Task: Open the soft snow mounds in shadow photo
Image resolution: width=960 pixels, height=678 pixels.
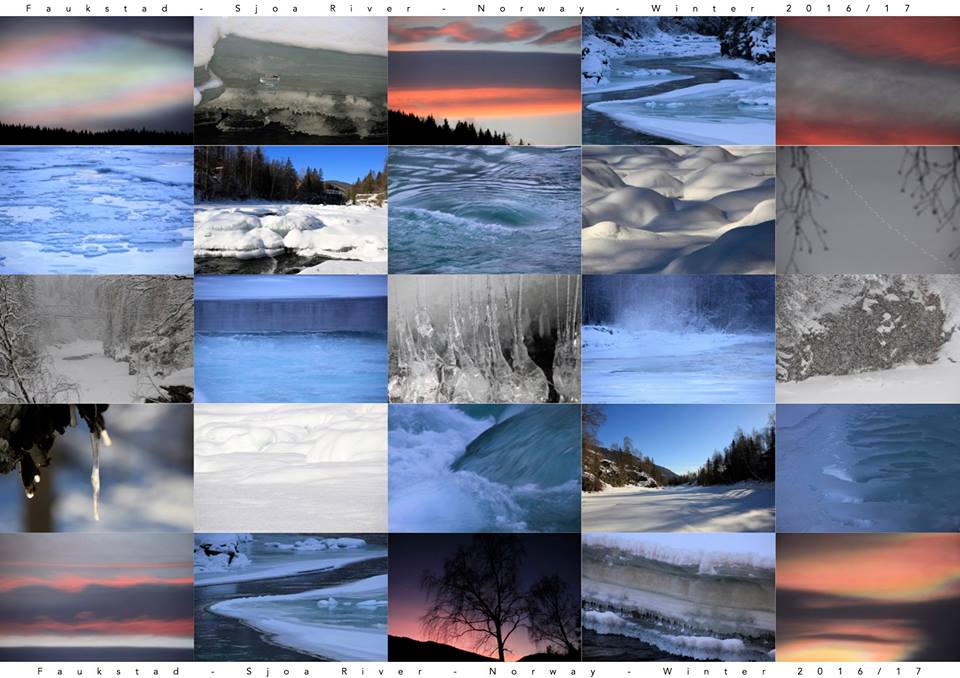Action: [678, 209]
